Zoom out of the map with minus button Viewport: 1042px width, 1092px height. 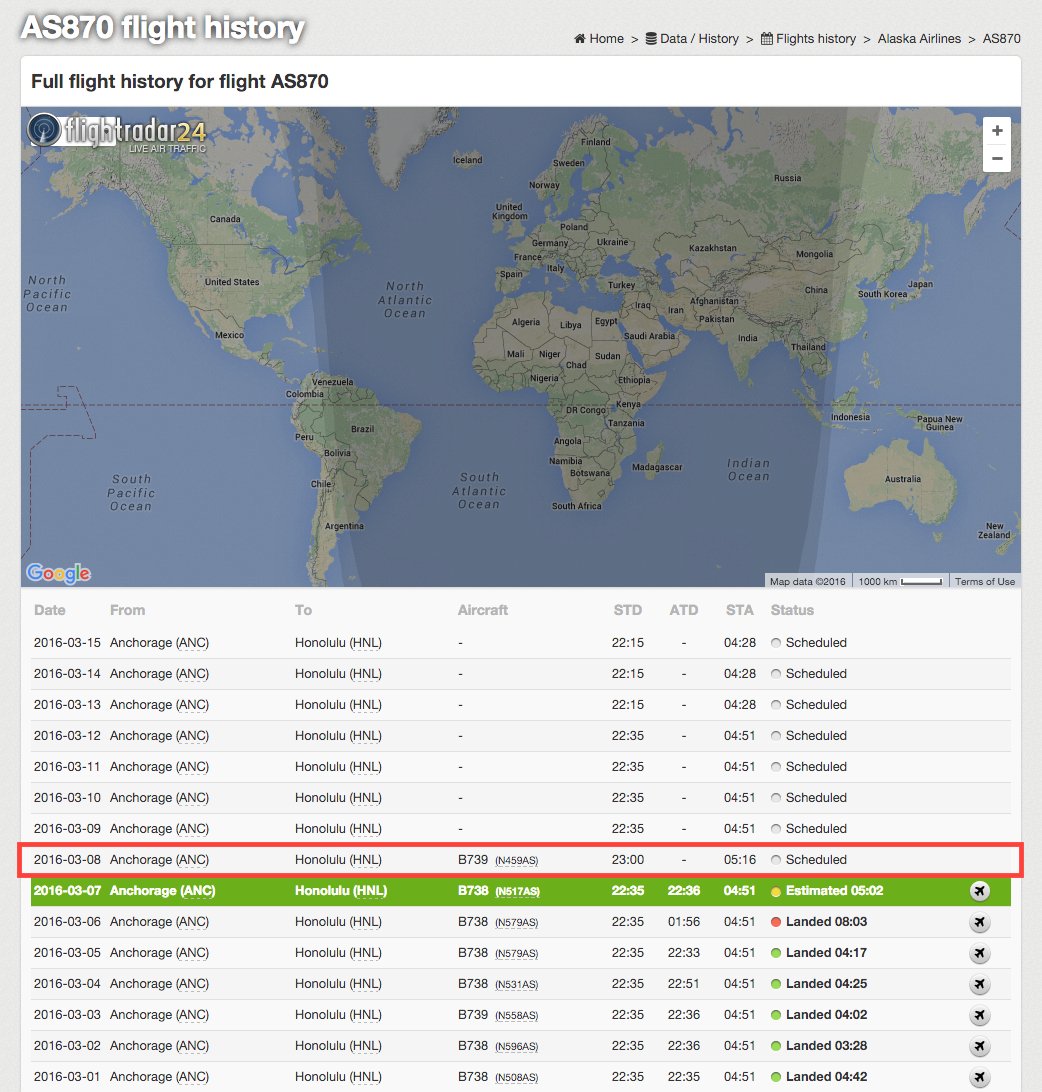click(997, 158)
